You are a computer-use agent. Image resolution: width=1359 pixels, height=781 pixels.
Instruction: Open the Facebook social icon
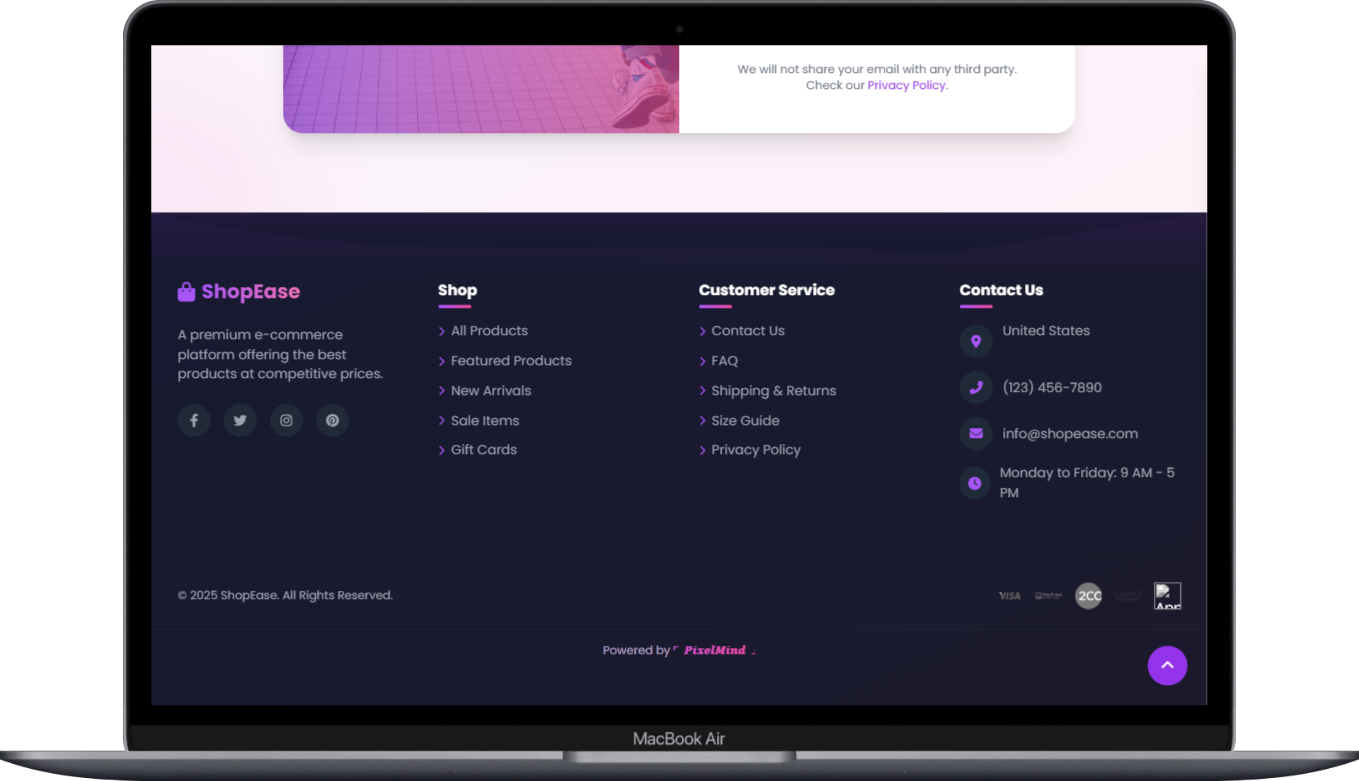pos(194,420)
